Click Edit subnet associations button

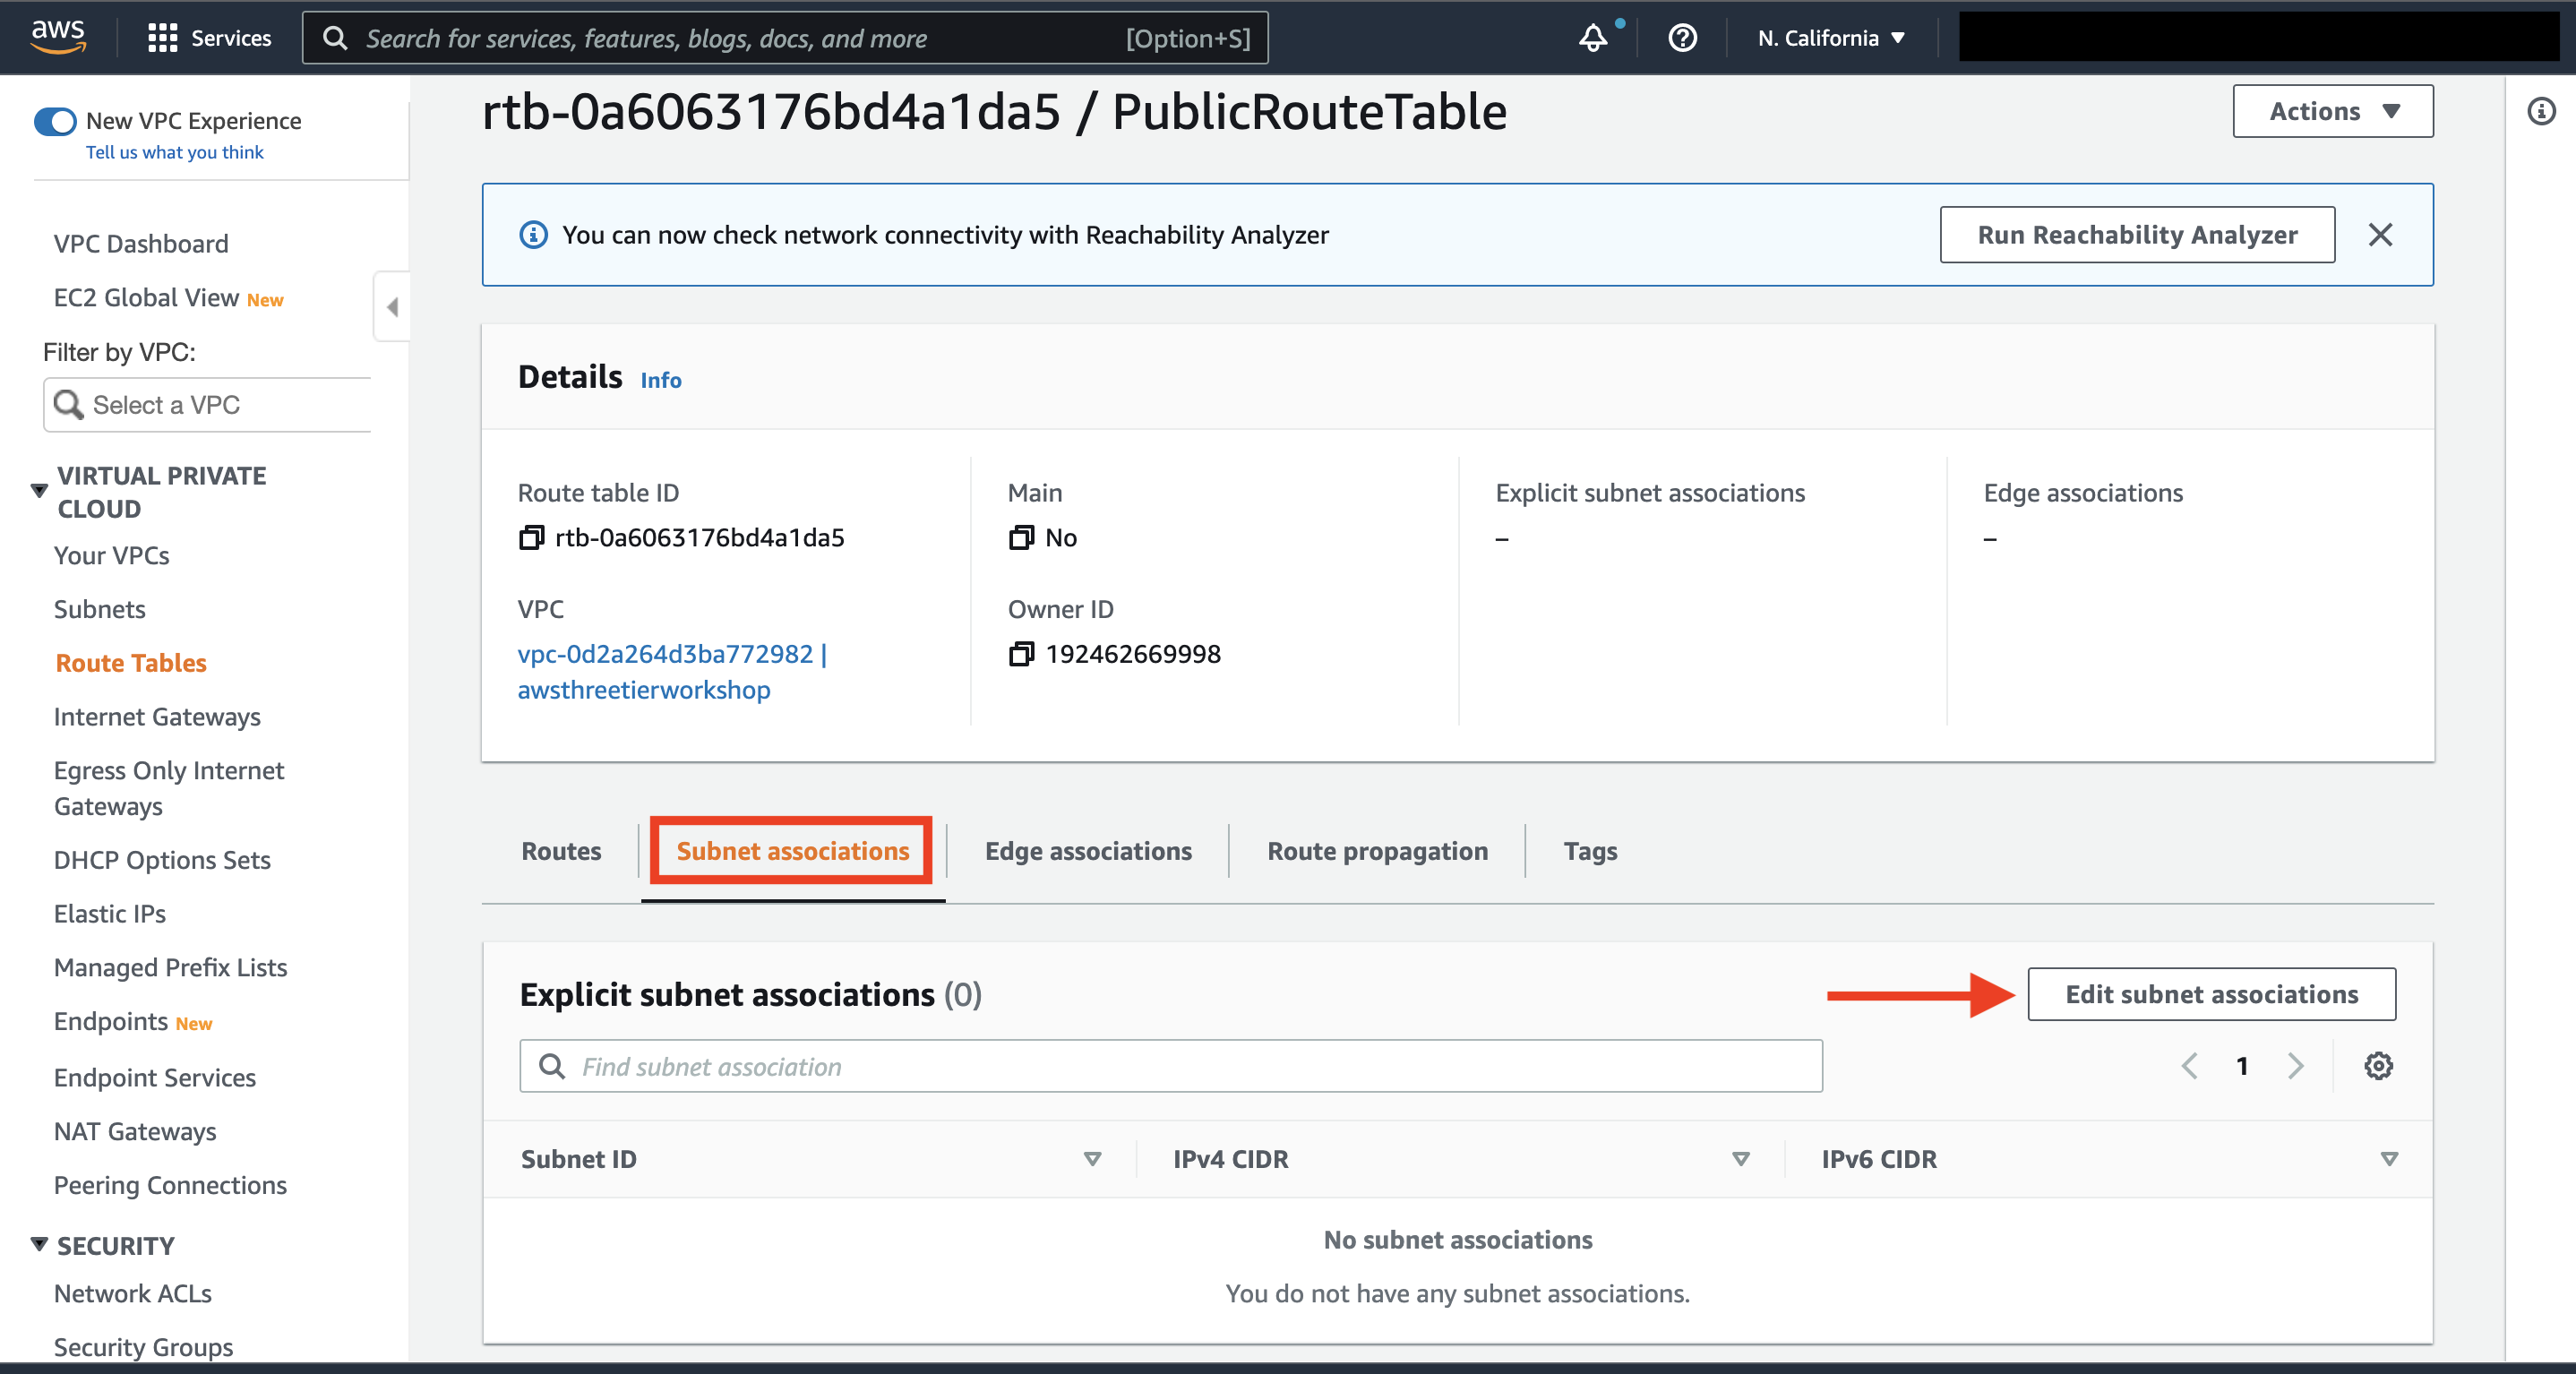(2211, 994)
